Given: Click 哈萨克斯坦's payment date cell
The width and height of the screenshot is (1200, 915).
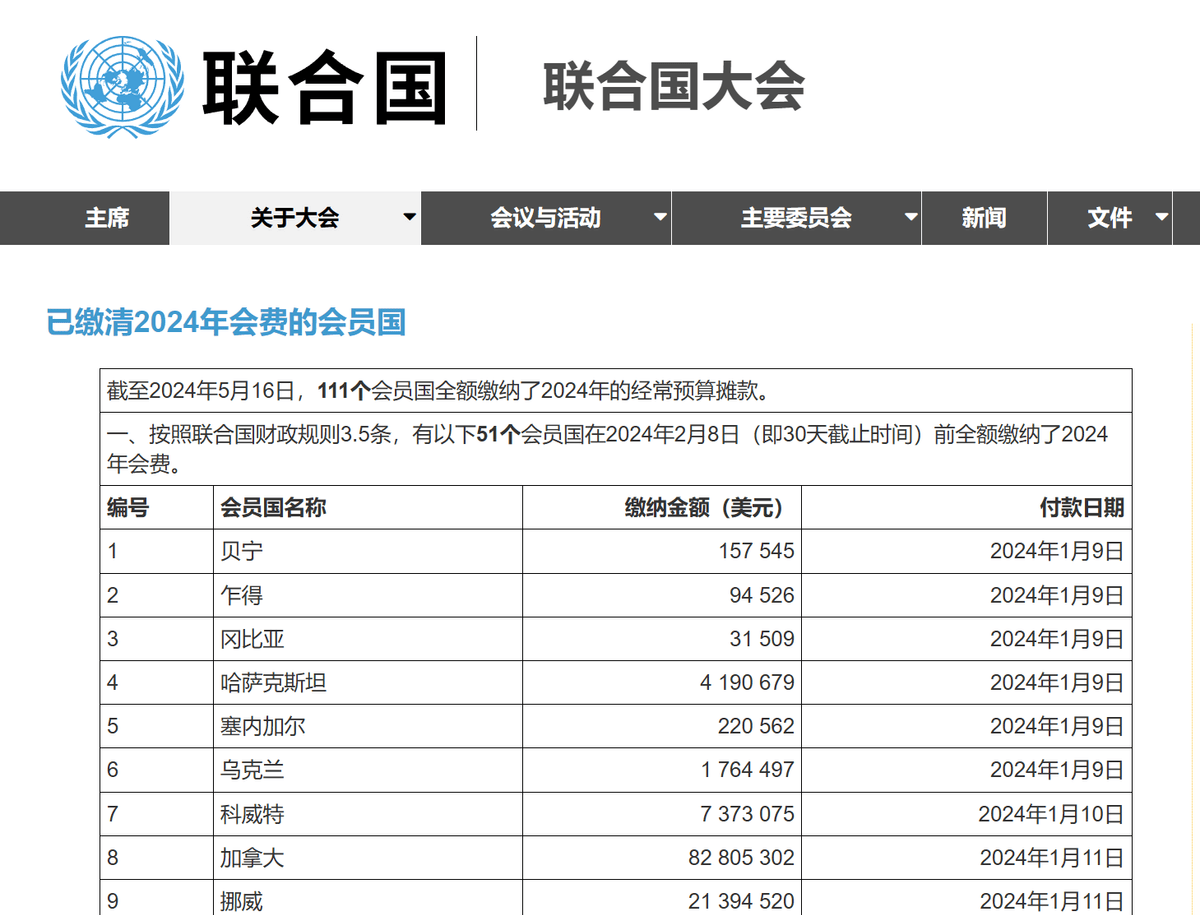Looking at the screenshot, I should 967,683.
